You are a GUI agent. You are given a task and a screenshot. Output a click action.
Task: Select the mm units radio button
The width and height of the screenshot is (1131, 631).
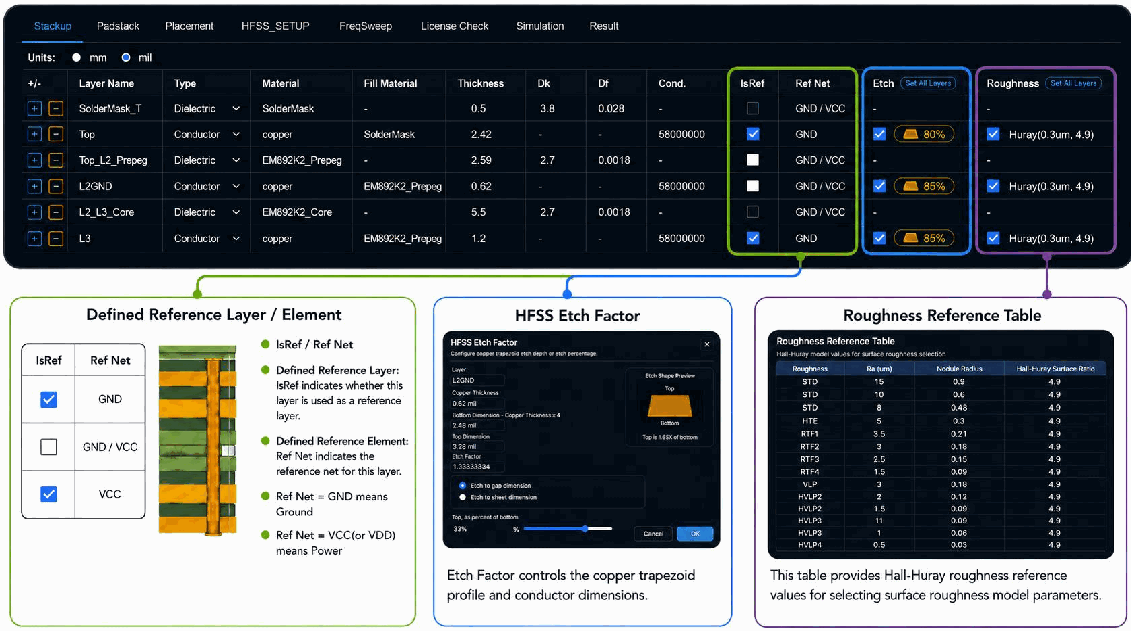76,58
